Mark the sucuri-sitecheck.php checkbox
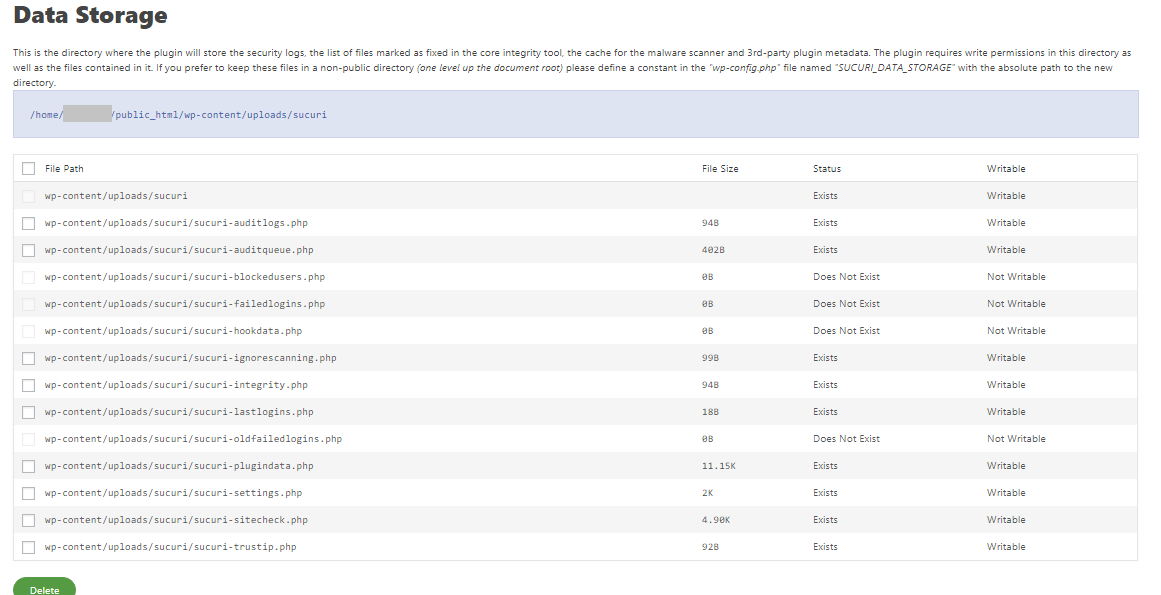The image size is (1161, 595). [x=28, y=520]
